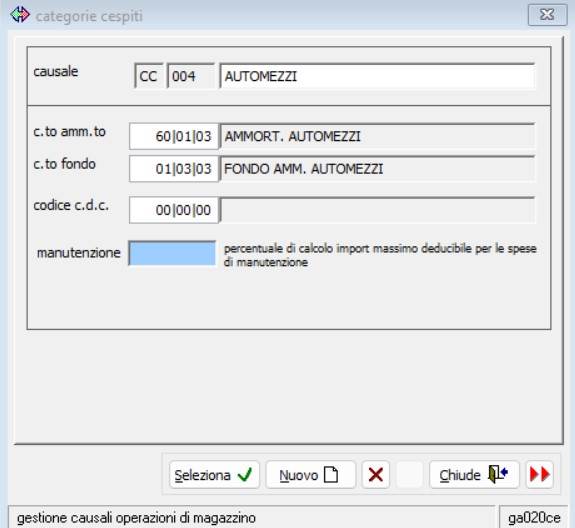Click the AMMORT. AUTOMEZZI description field
Viewport: 575px width, 528px height.
[377, 136]
